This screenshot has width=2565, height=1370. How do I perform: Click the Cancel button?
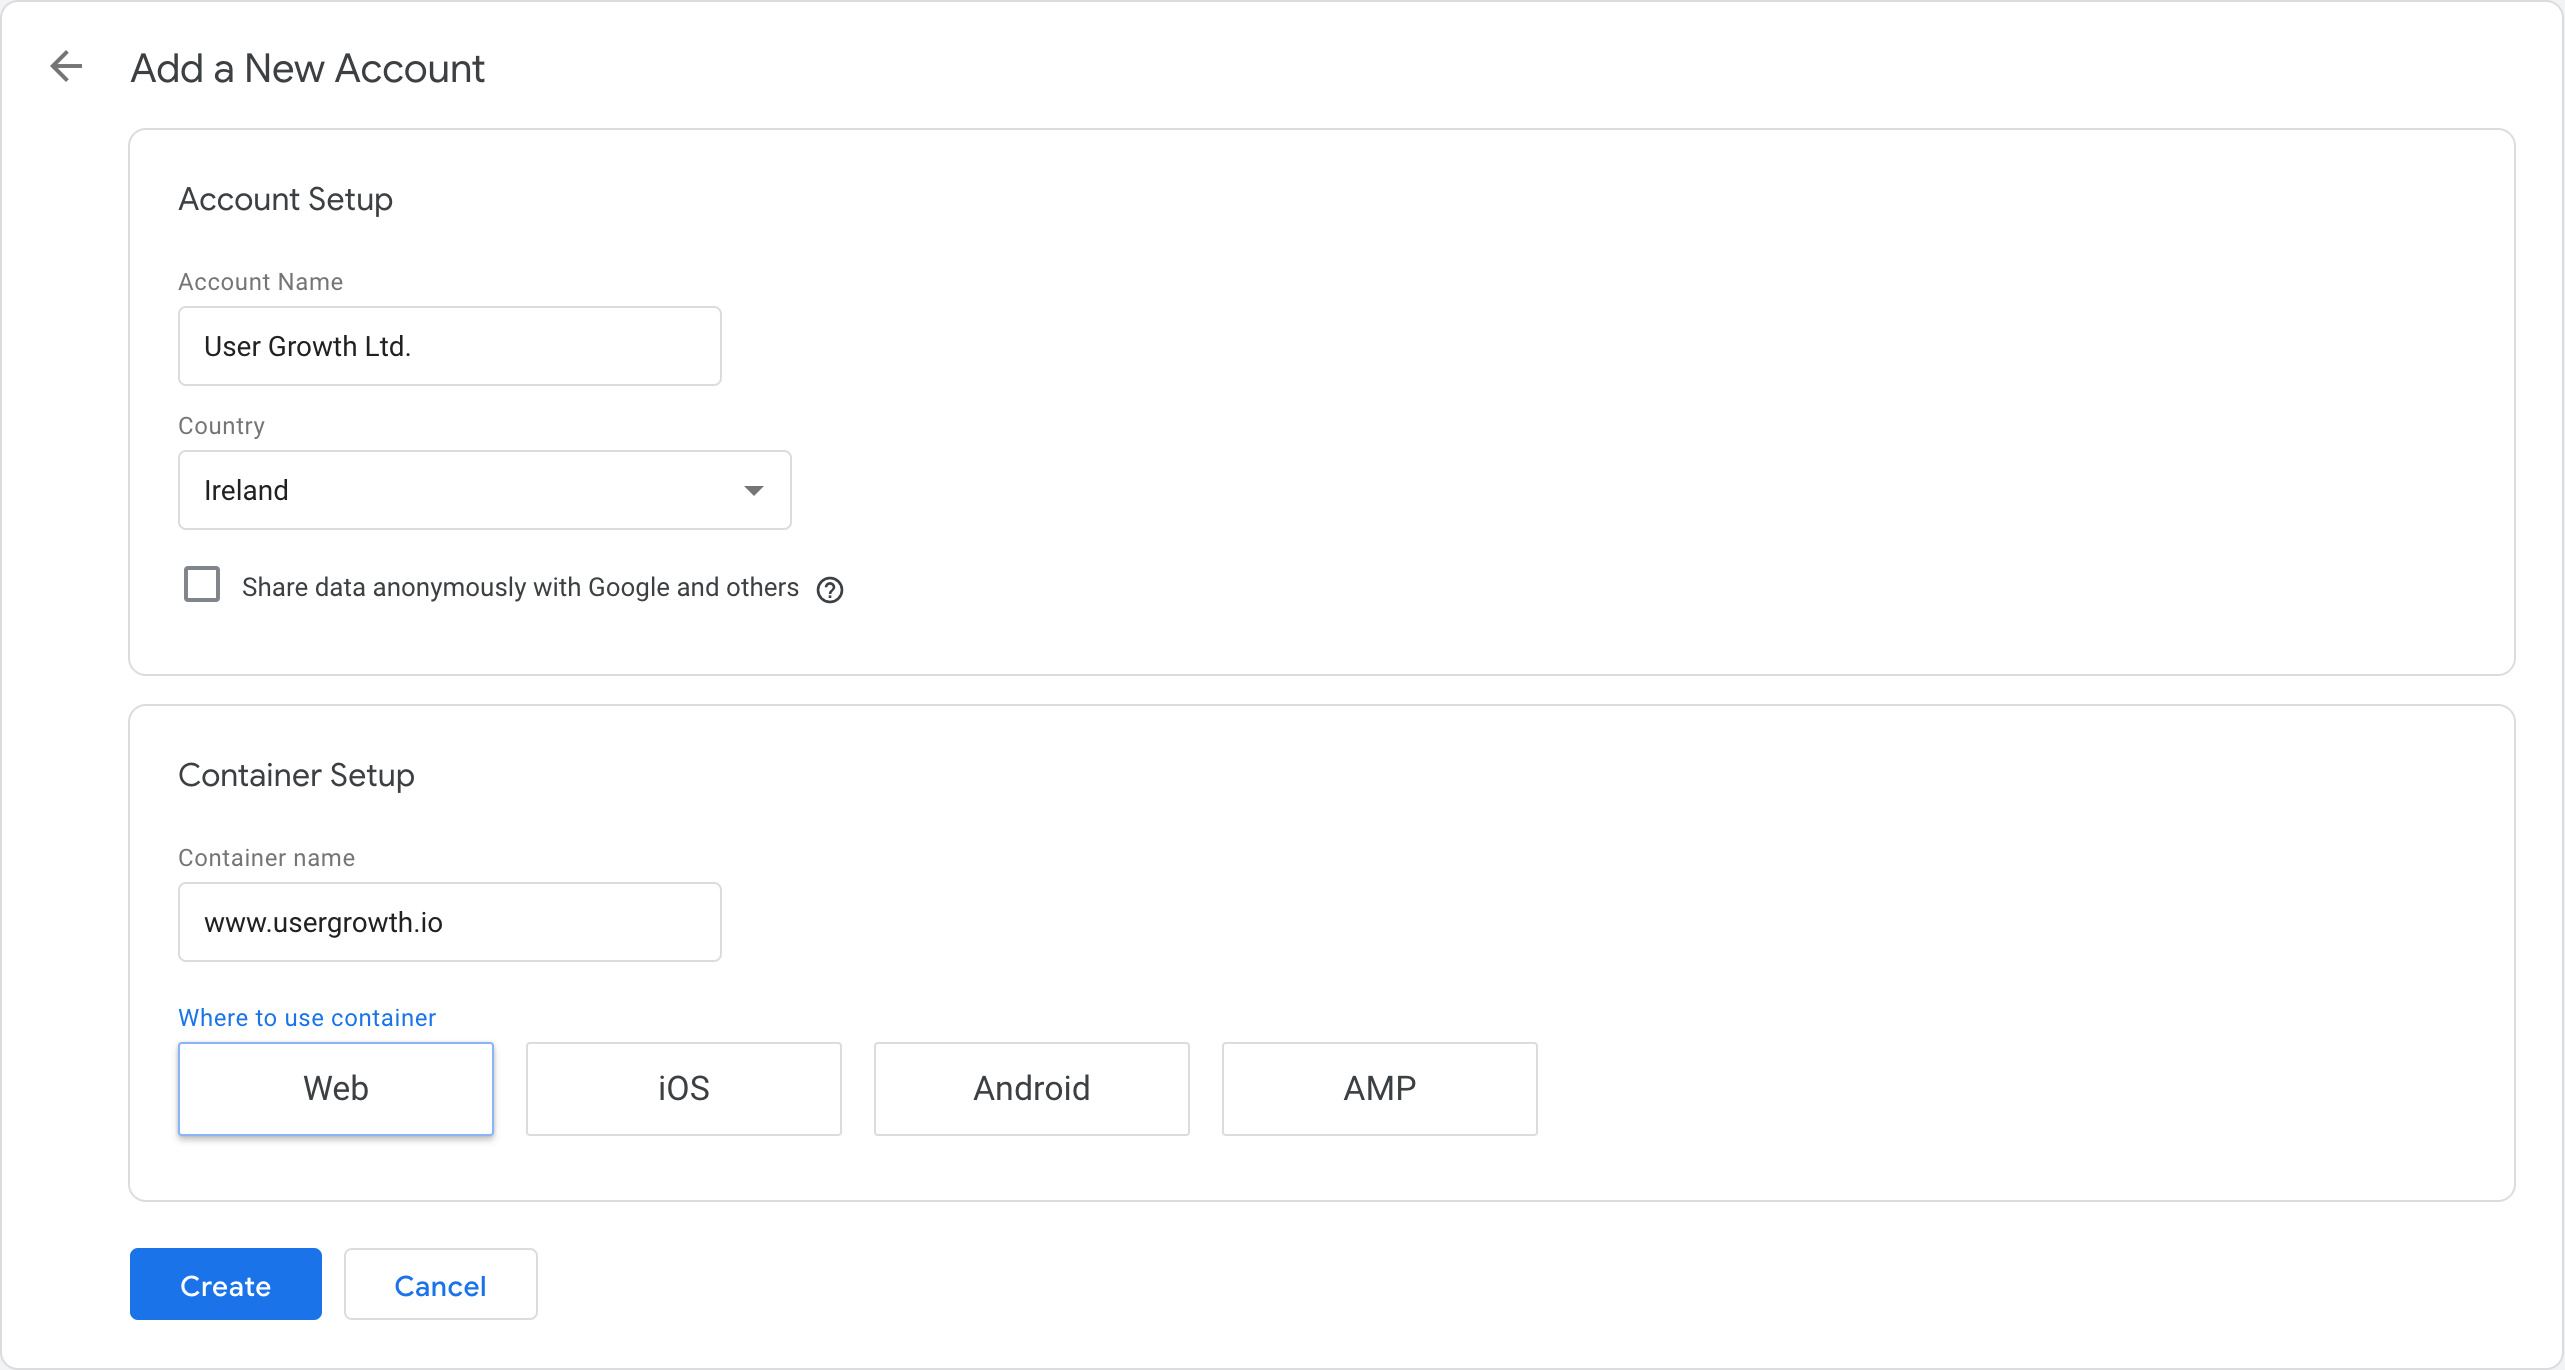click(438, 1285)
